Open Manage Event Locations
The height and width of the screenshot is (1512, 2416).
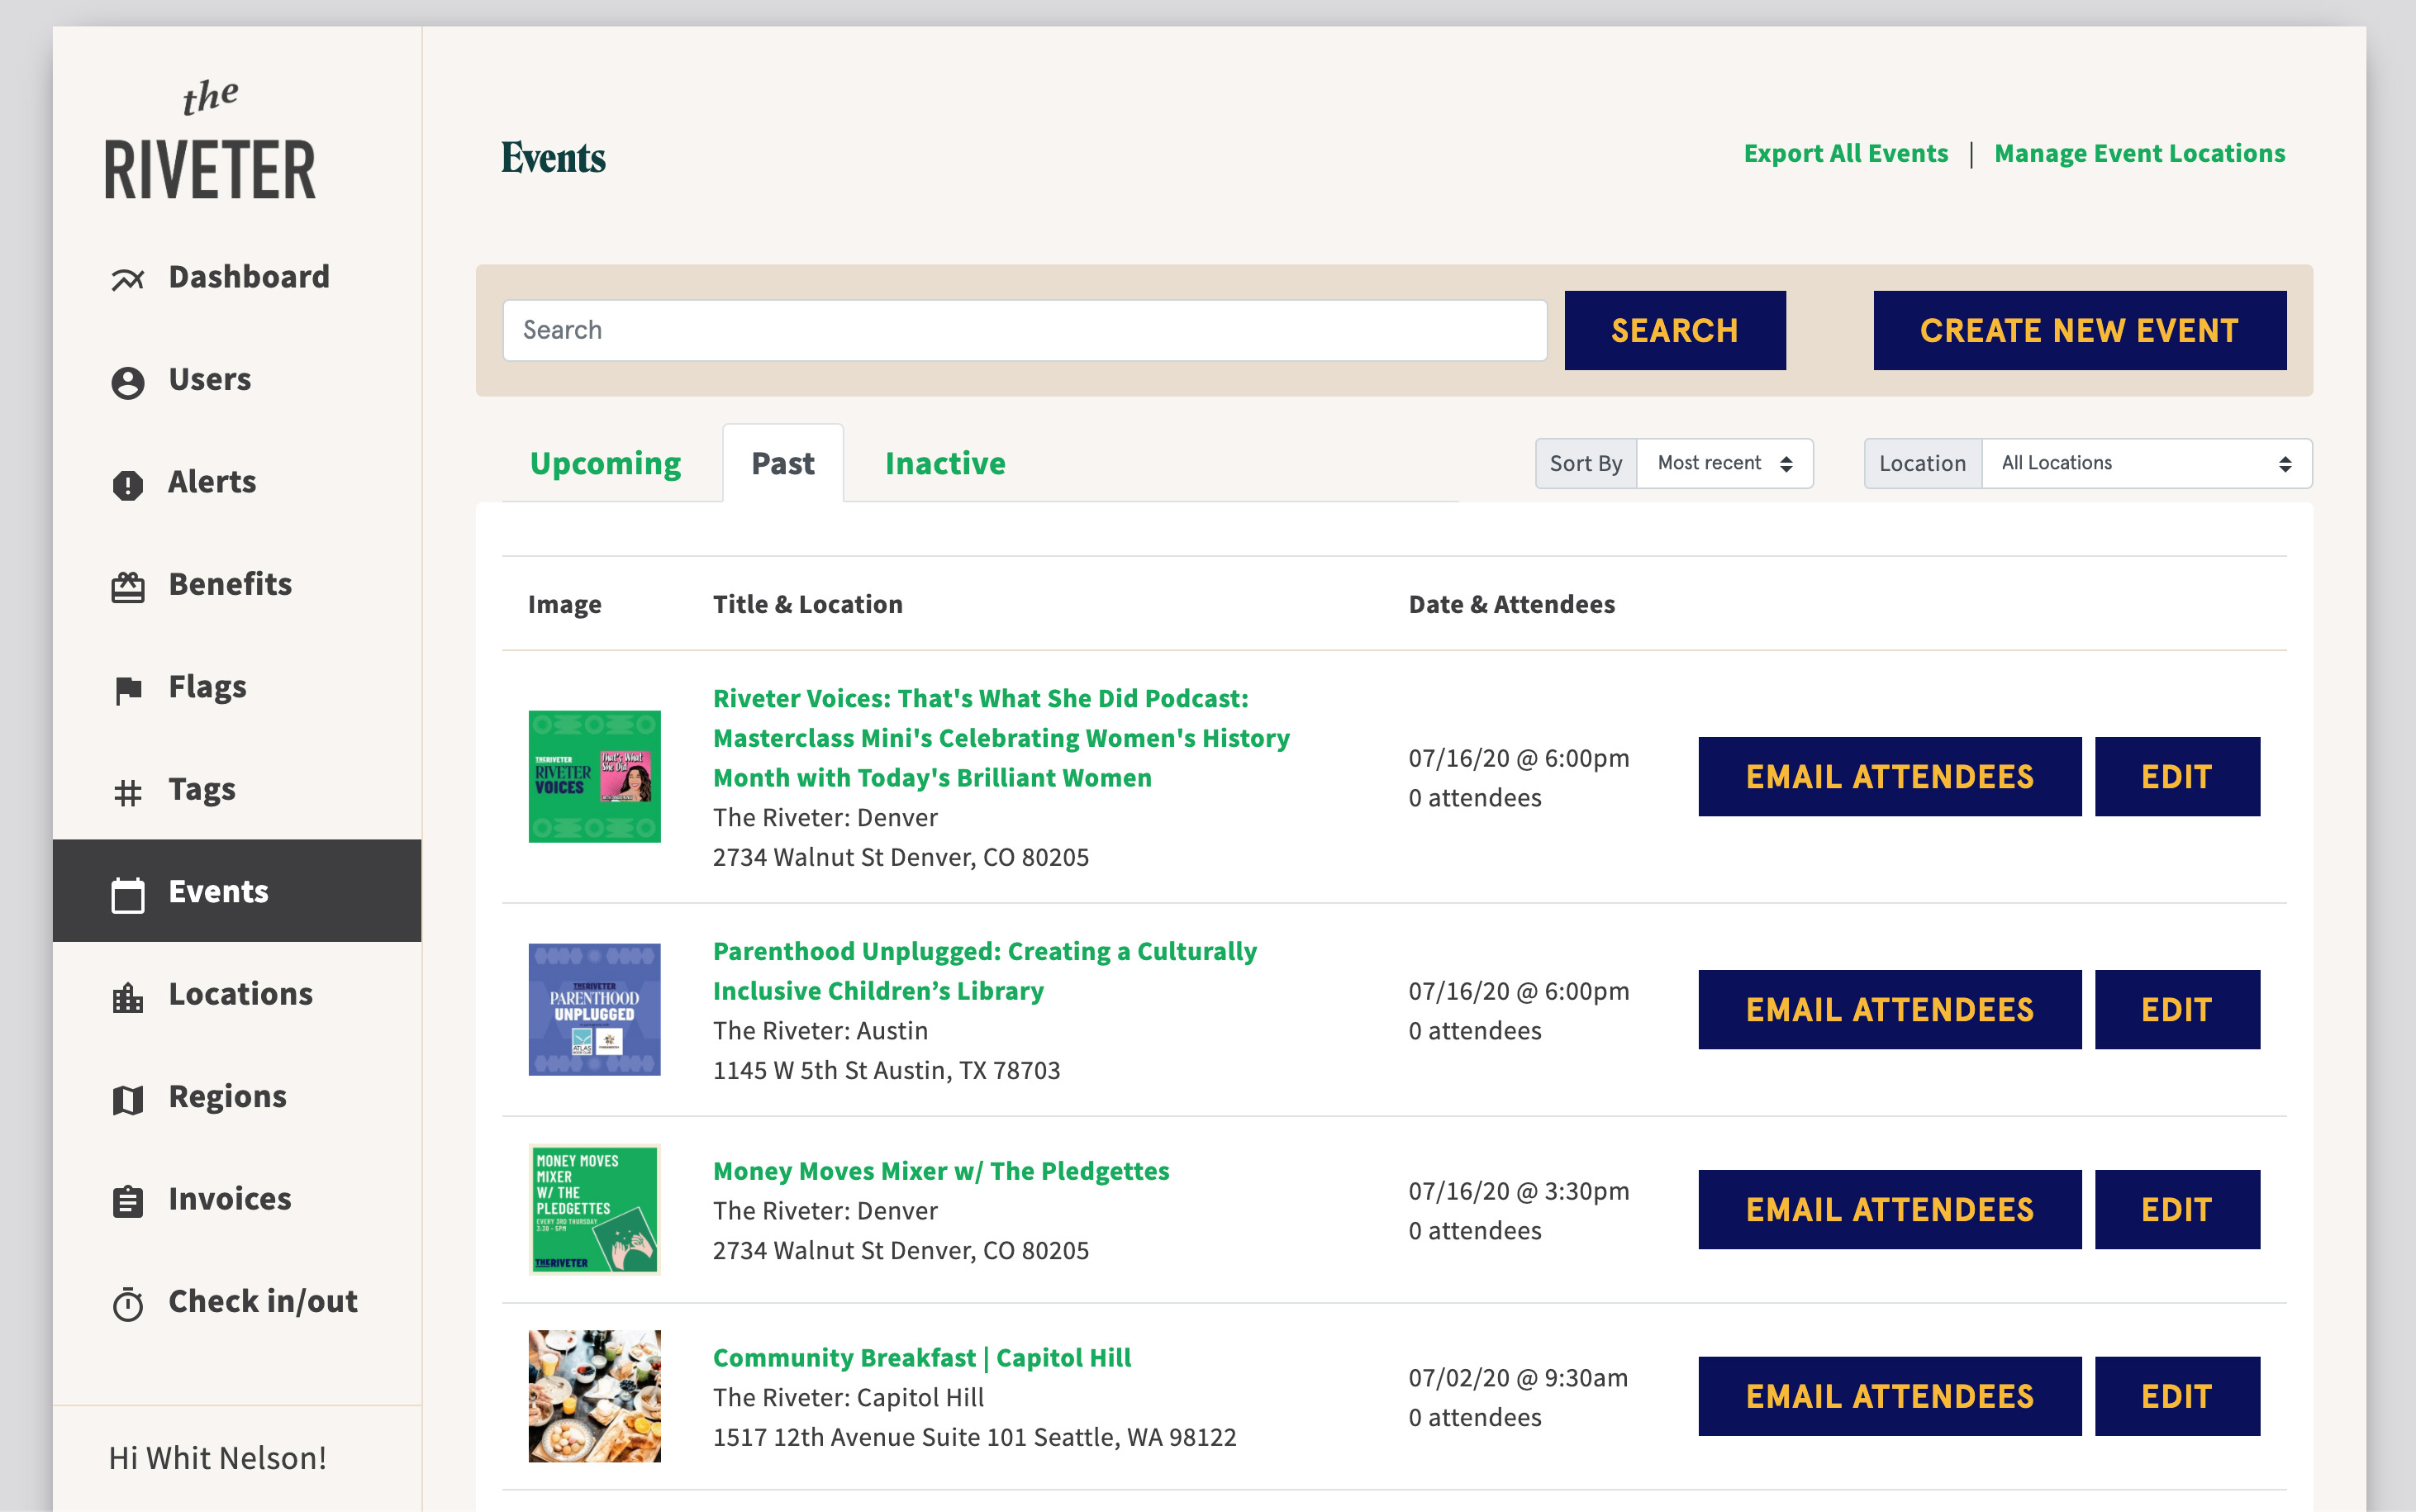click(2140, 153)
